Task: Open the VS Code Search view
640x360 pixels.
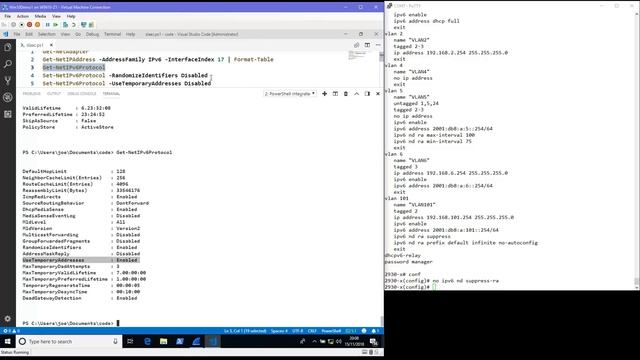Action: point(8,64)
